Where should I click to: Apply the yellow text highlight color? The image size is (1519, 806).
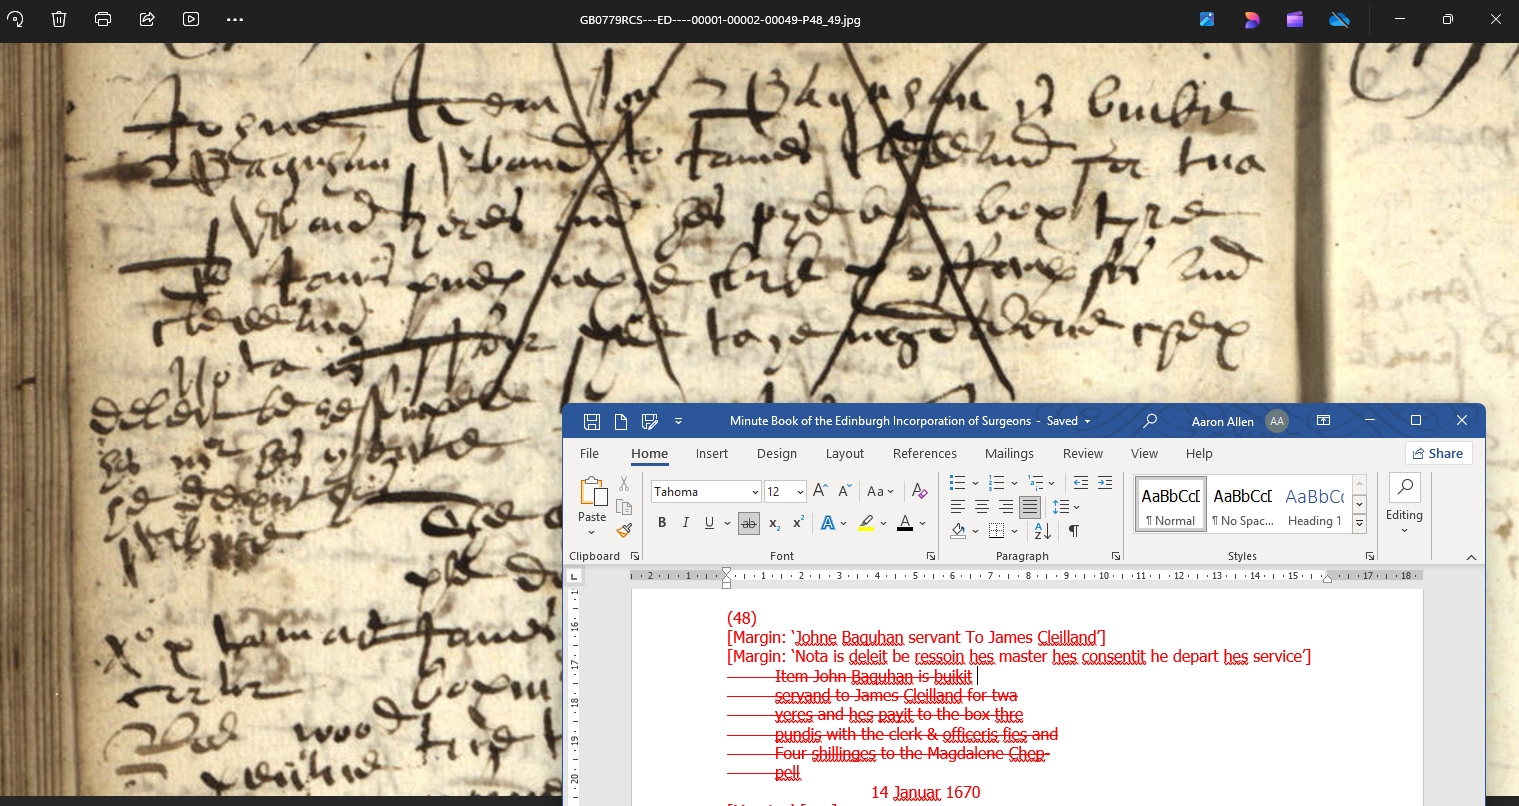[866, 523]
